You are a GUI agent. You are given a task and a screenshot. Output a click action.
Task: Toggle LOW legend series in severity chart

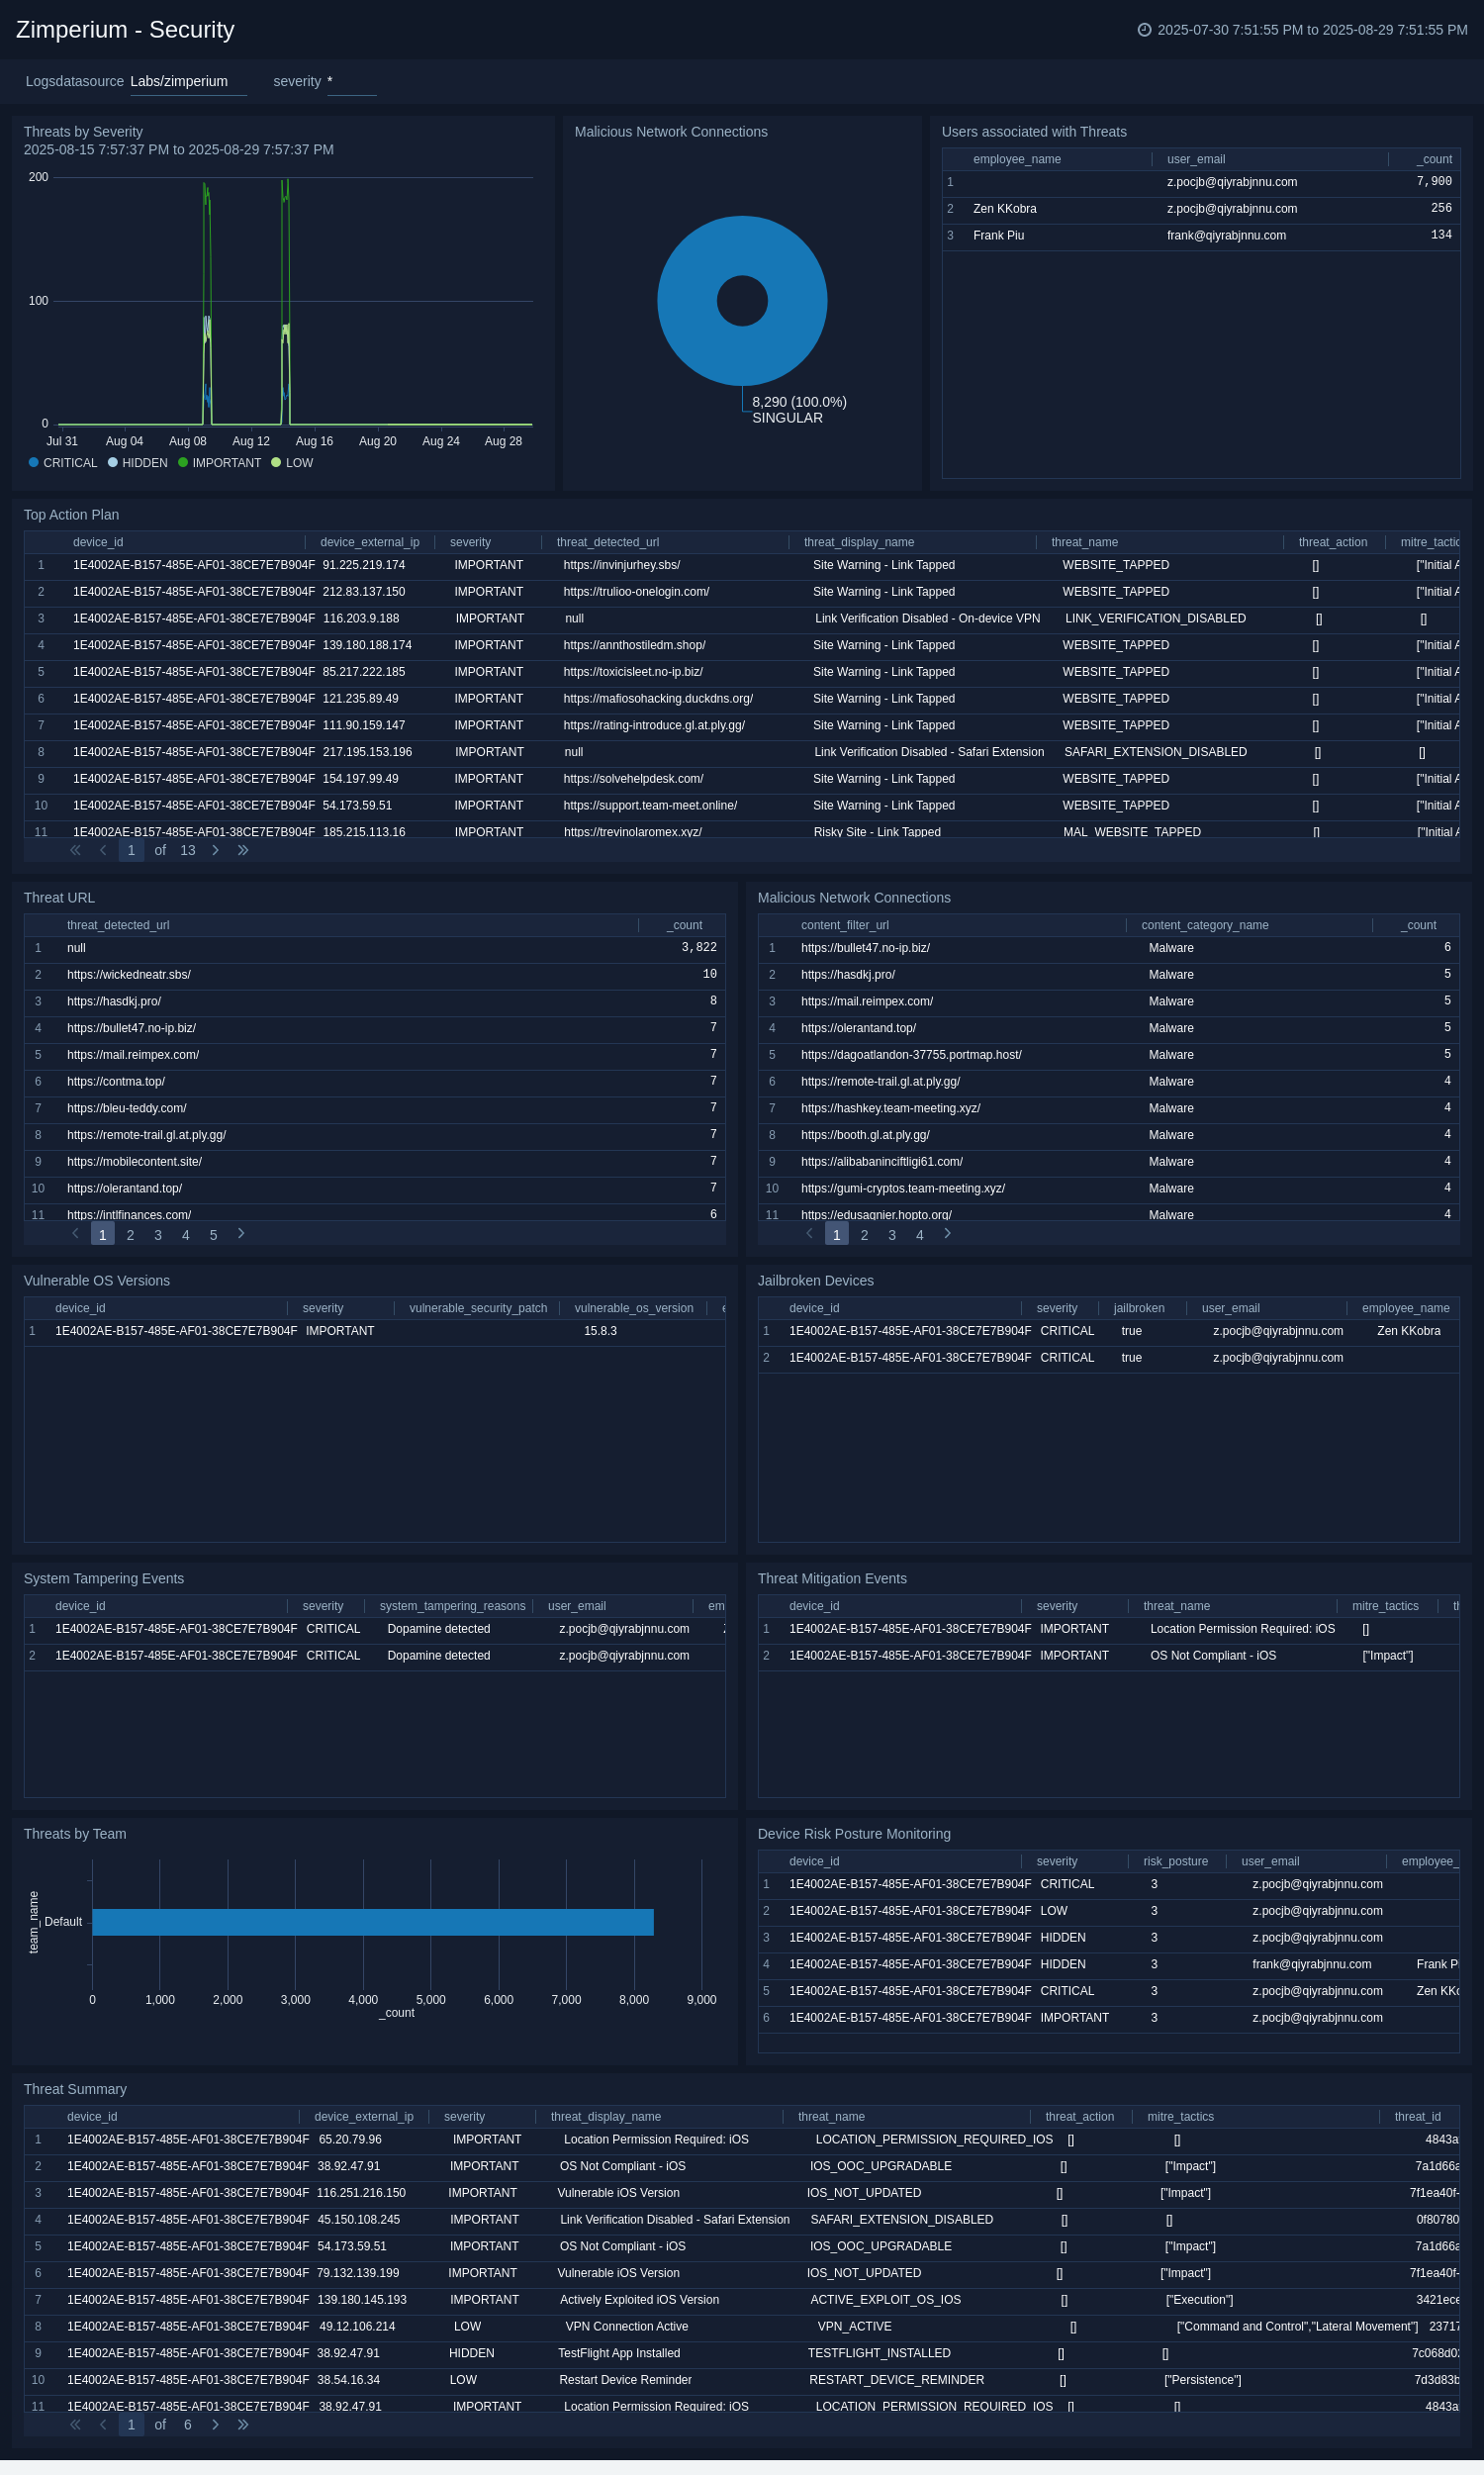pyautogui.click(x=292, y=463)
